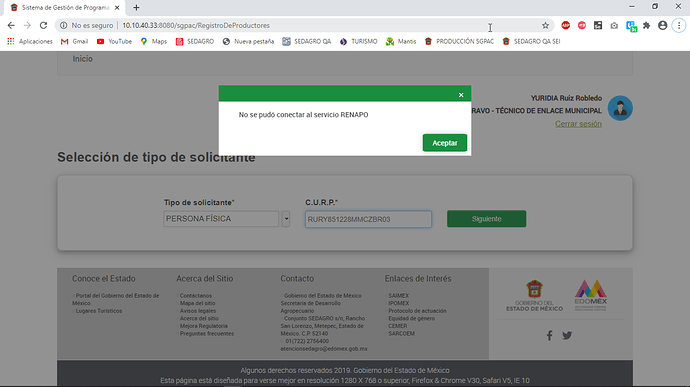Bookmark this page with the star icon

click(545, 26)
